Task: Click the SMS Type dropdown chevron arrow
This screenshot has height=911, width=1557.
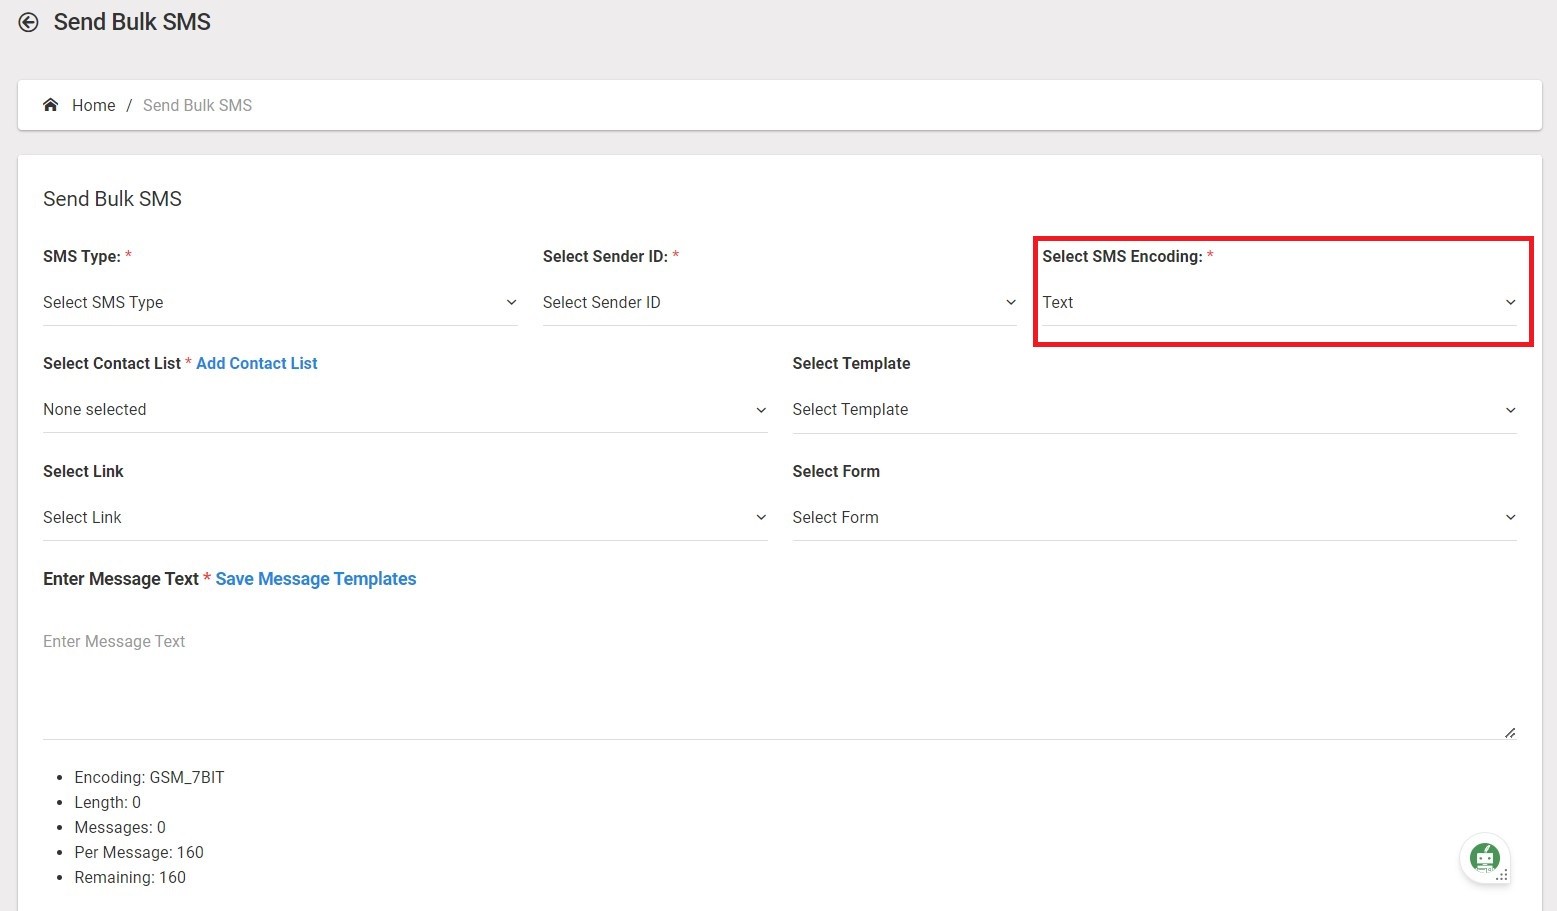Action: click(x=511, y=302)
